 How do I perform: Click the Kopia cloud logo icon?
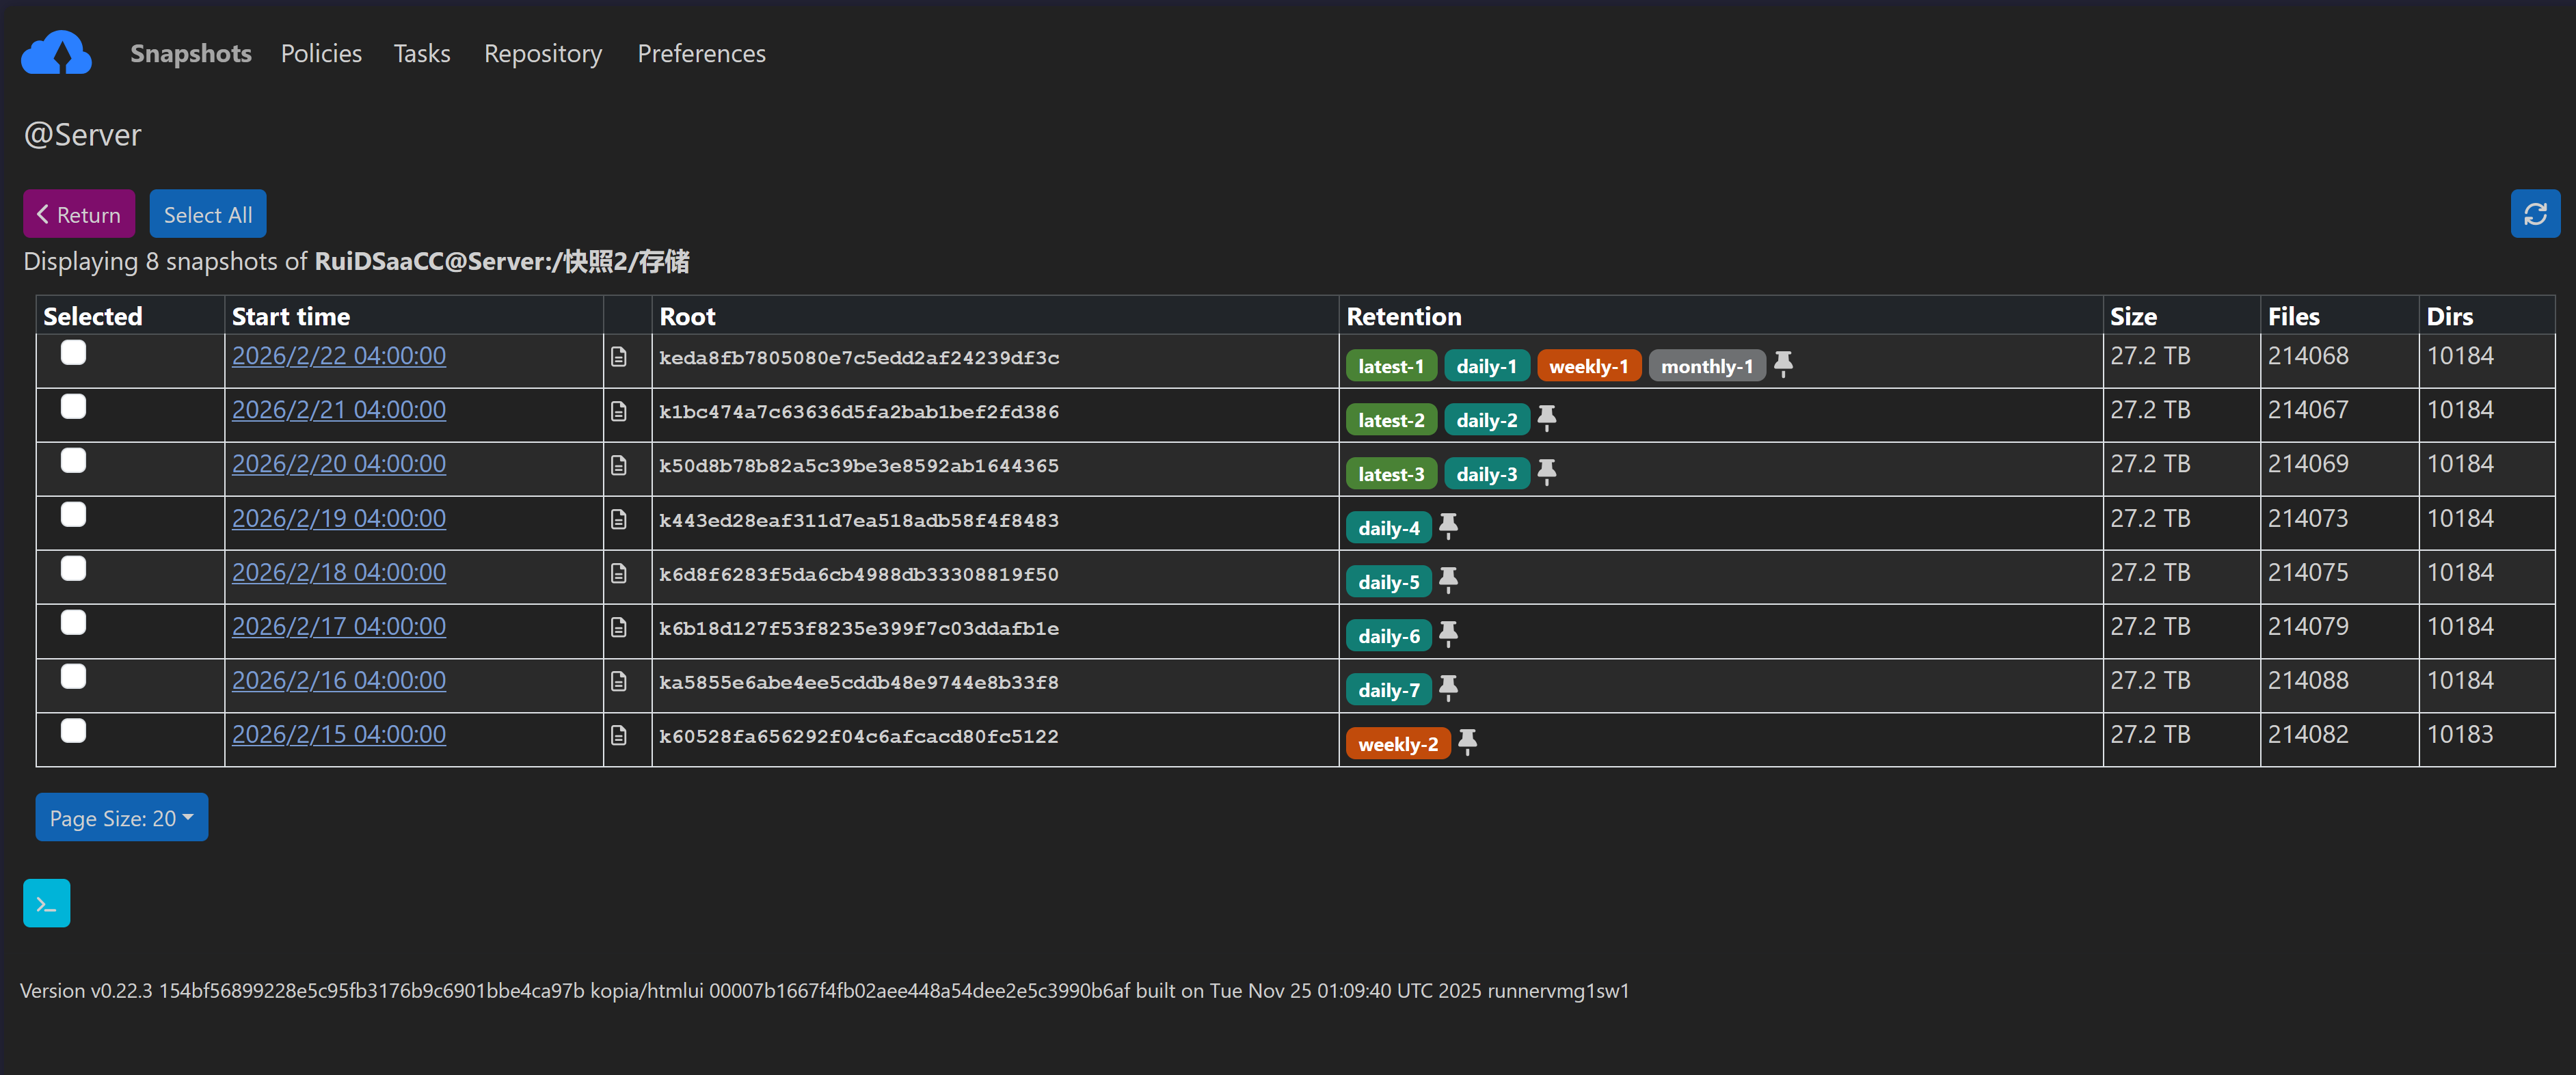coord(56,52)
